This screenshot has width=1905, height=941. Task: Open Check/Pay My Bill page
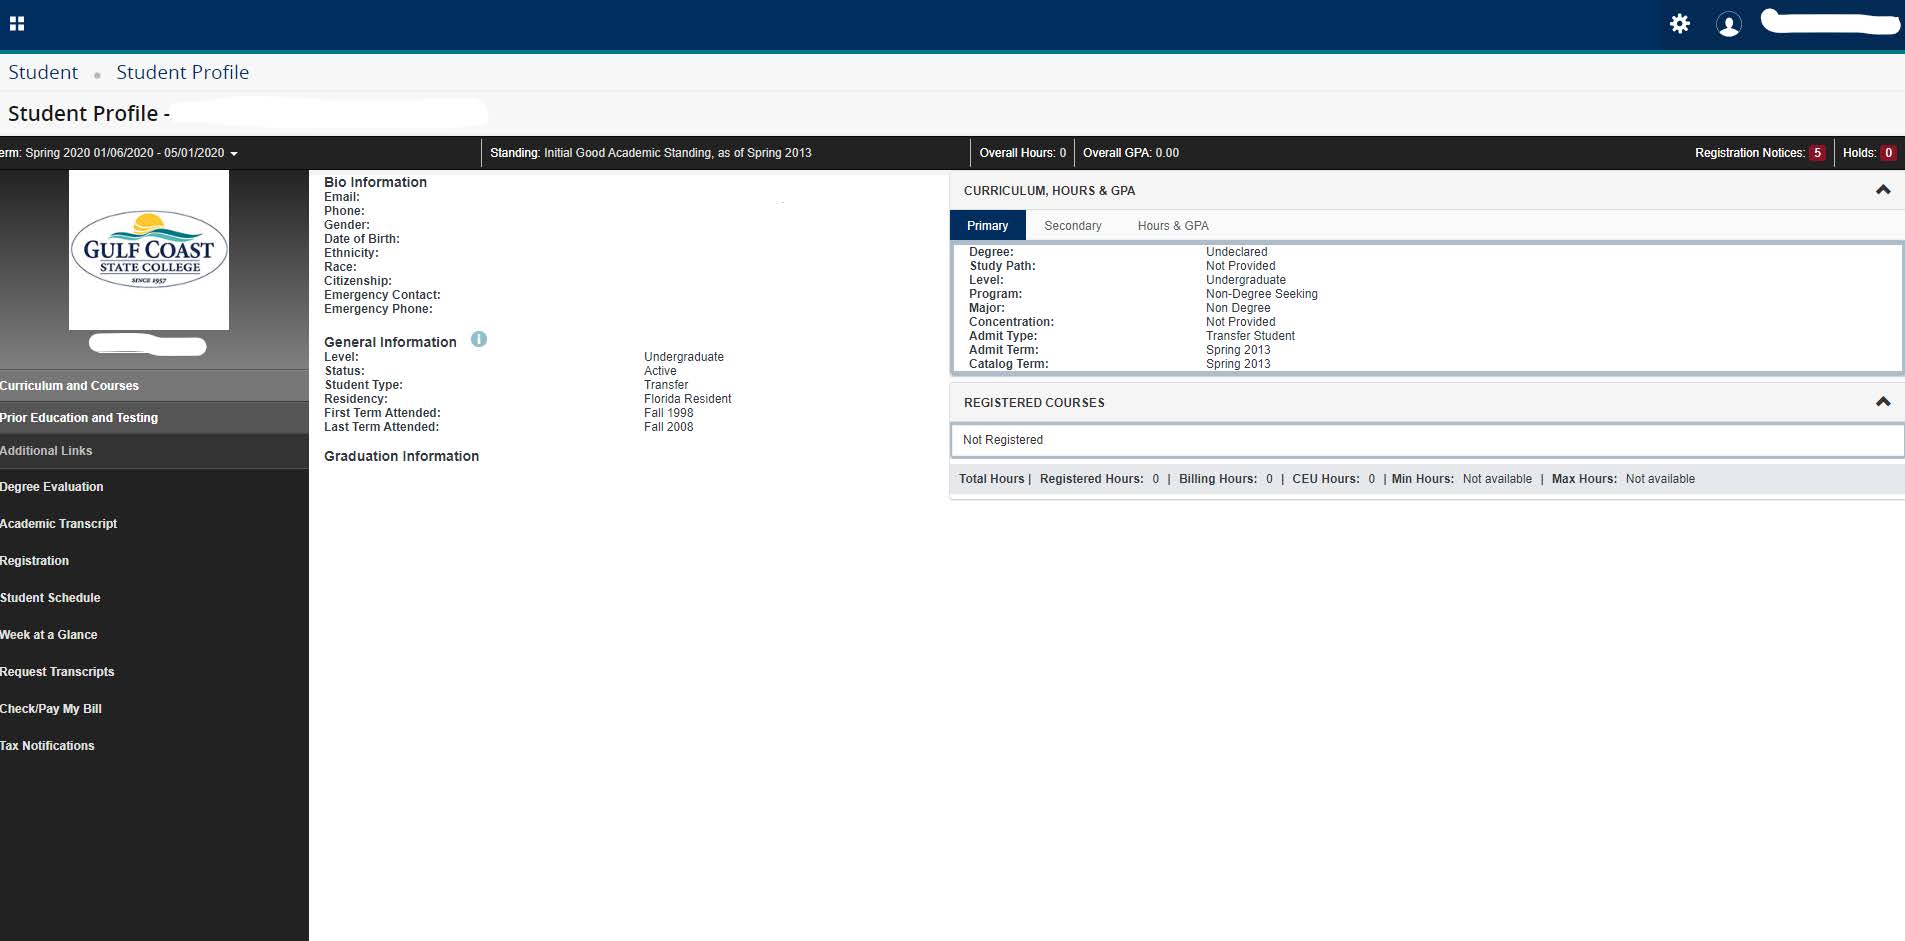click(51, 708)
